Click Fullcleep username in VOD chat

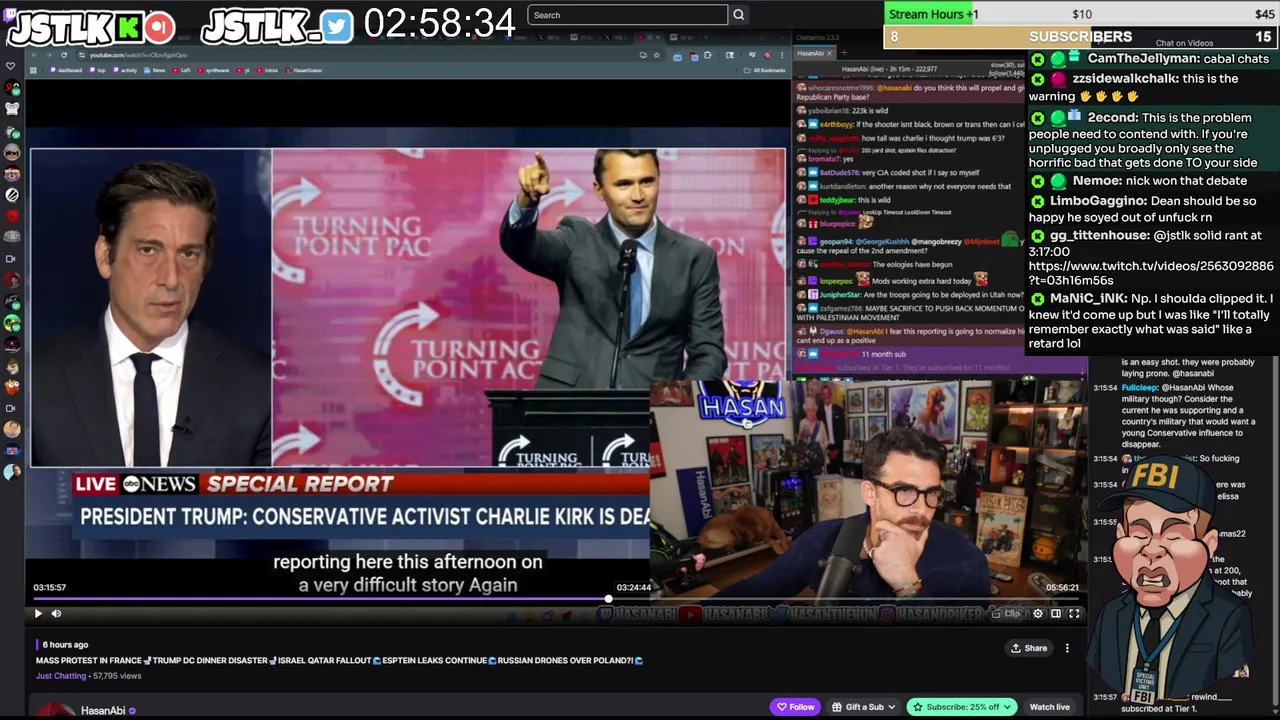(1139, 387)
